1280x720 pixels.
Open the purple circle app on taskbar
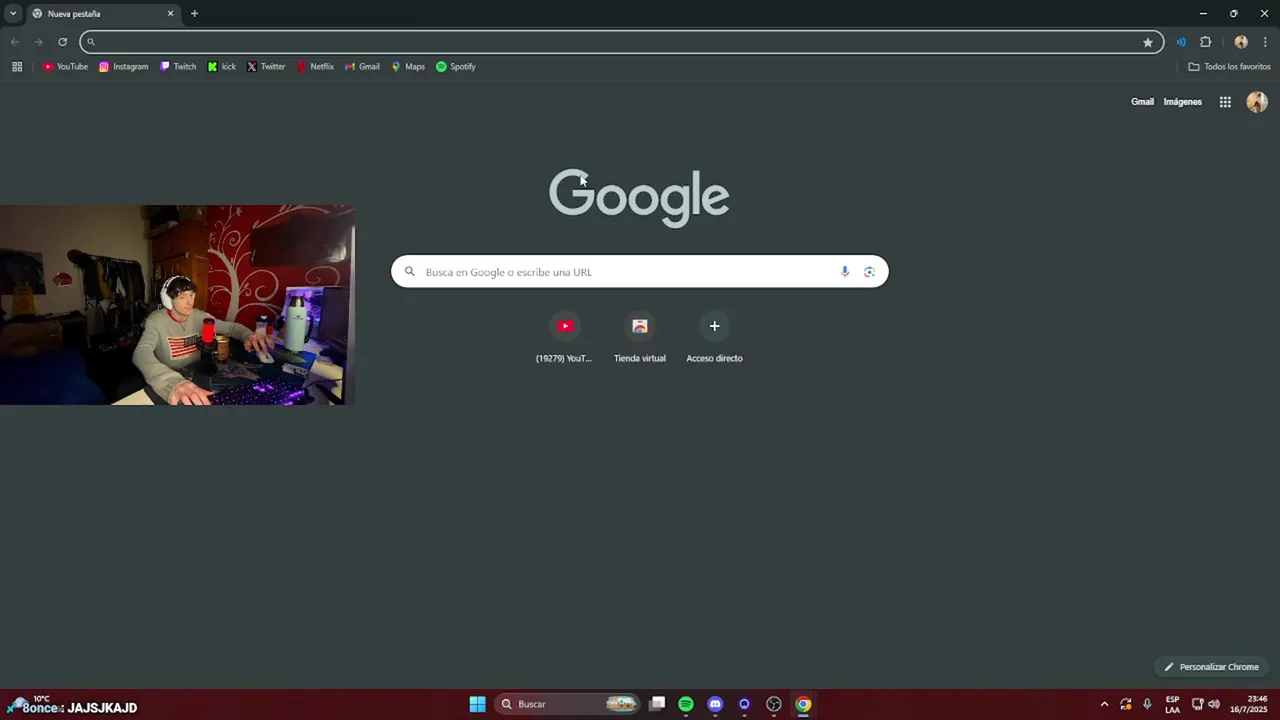pyautogui.click(x=744, y=704)
